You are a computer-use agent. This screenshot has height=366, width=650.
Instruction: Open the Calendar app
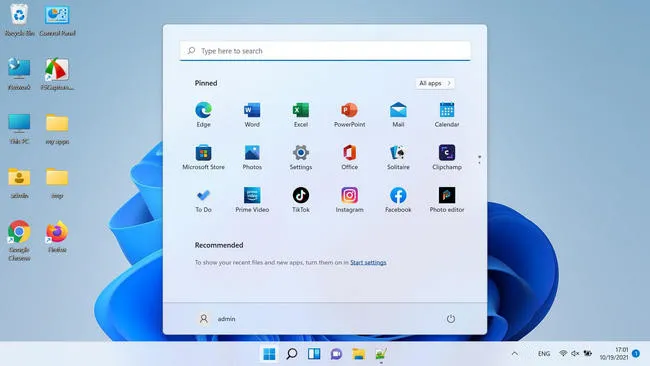click(447, 114)
